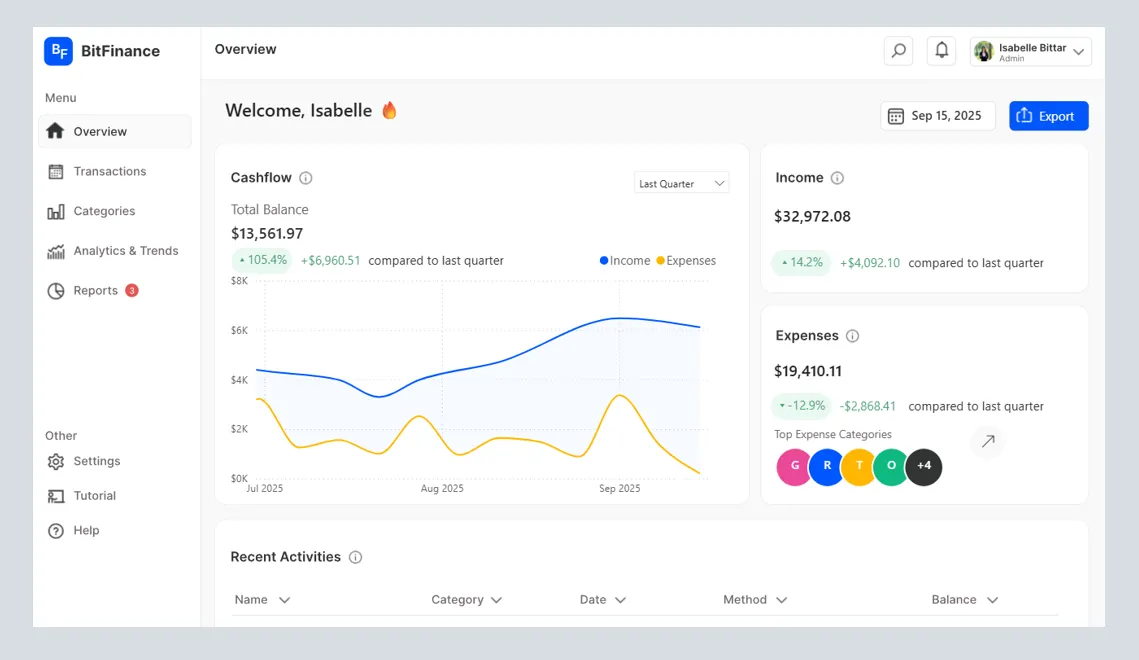The height and width of the screenshot is (660, 1139).
Task: Open the expenses detail arrow icon
Action: pyautogui.click(x=987, y=441)
